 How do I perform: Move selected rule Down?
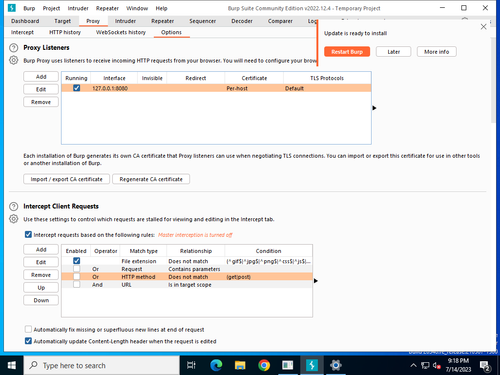pyautogui.click(x=41, y=300)
